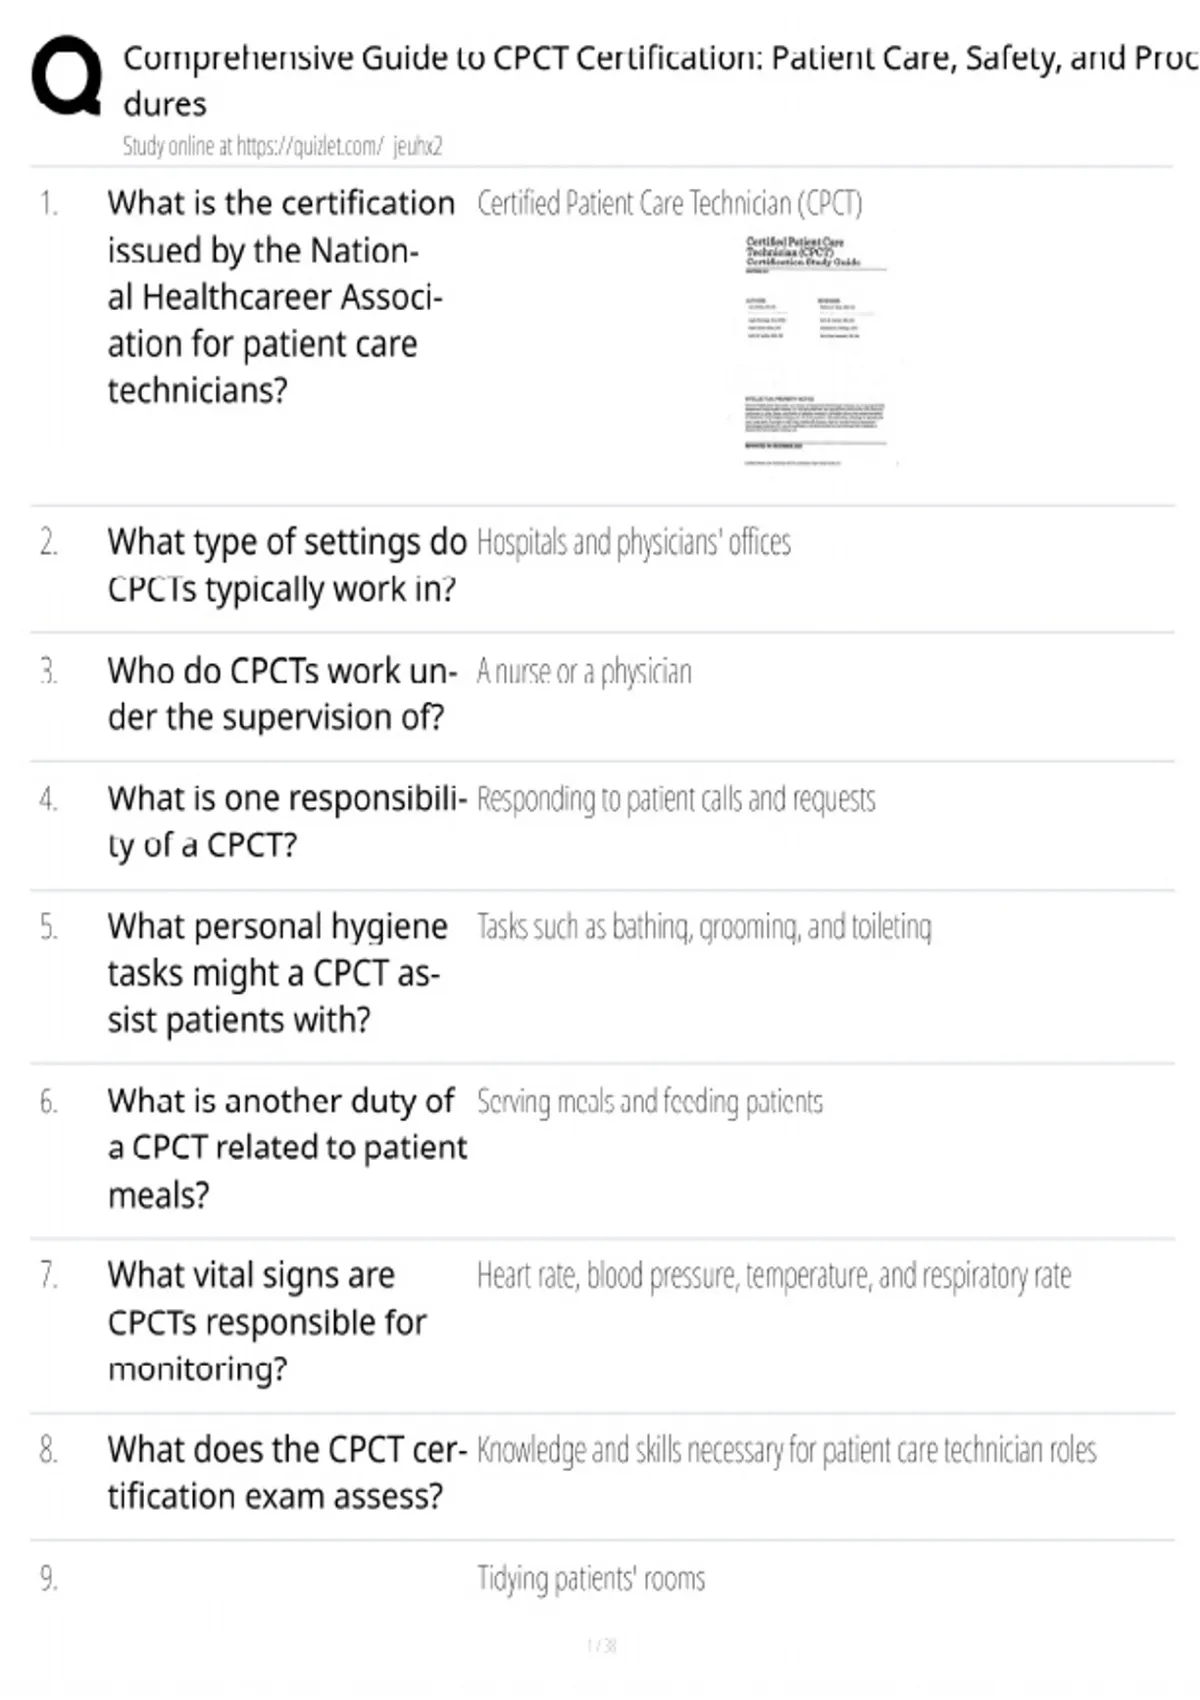Select the heart rate, blood pressure answer
Screen dimensions: 1200x1700
[x=774, y=1276]
